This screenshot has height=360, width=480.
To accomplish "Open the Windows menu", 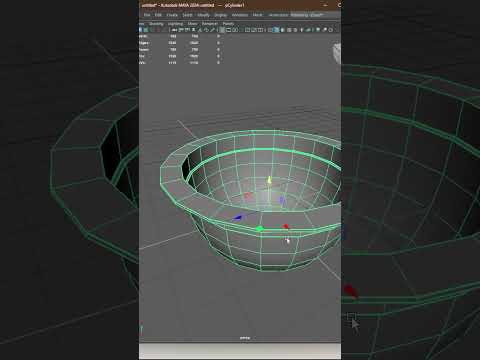I will (240, 15).
